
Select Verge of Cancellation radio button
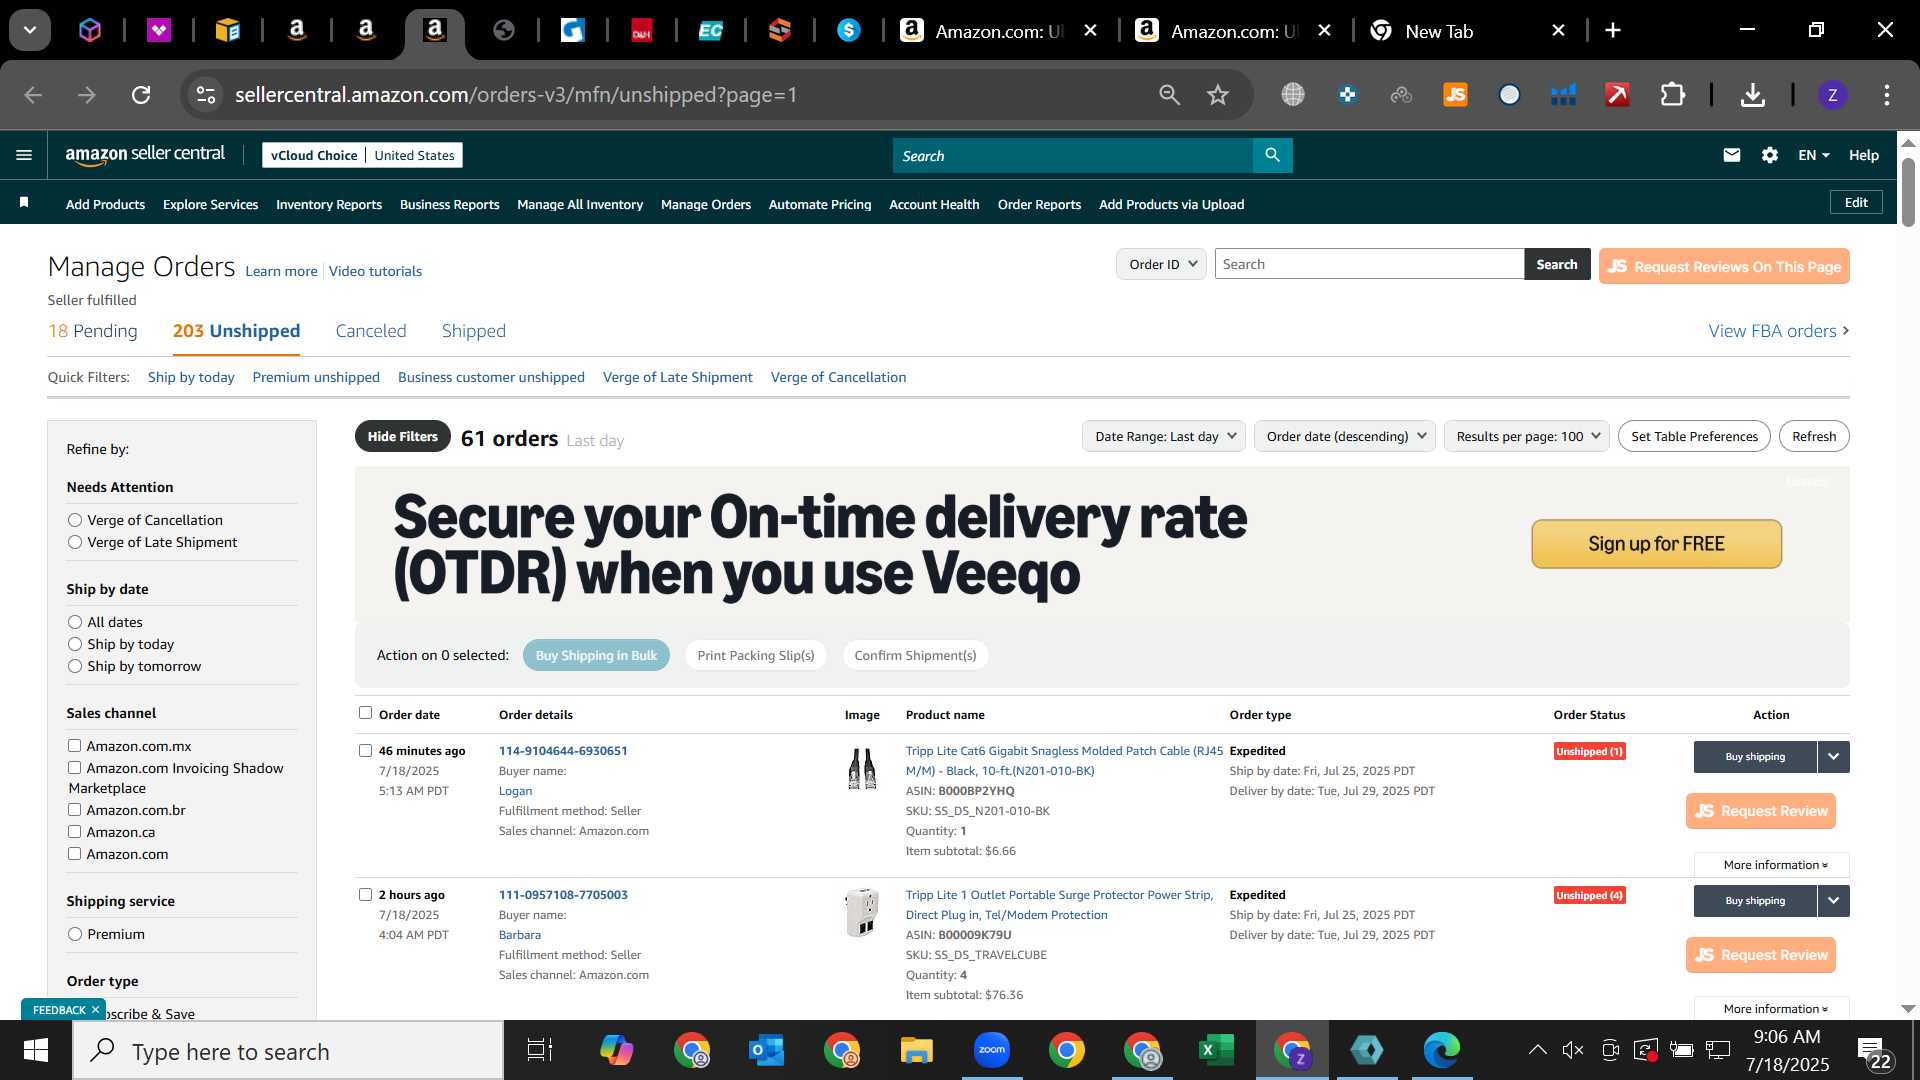[75, 520]
